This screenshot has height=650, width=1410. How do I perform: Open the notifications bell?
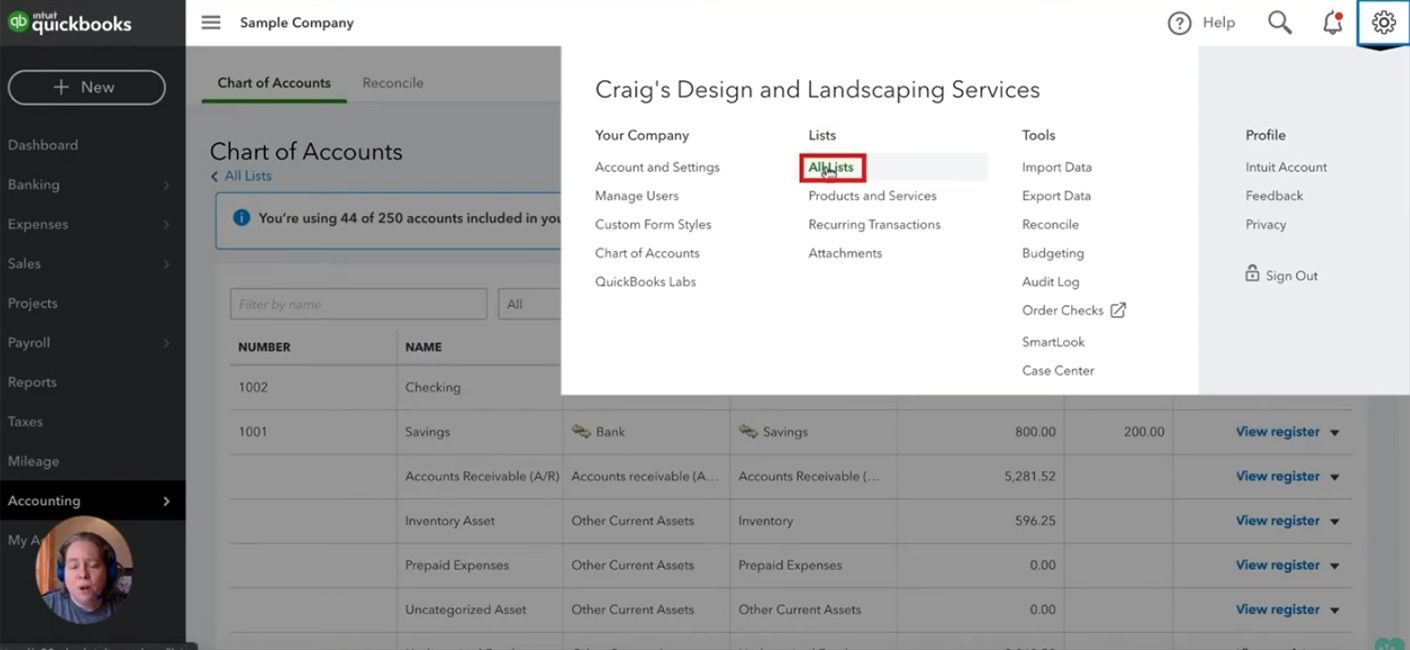tap(1332, 22)
